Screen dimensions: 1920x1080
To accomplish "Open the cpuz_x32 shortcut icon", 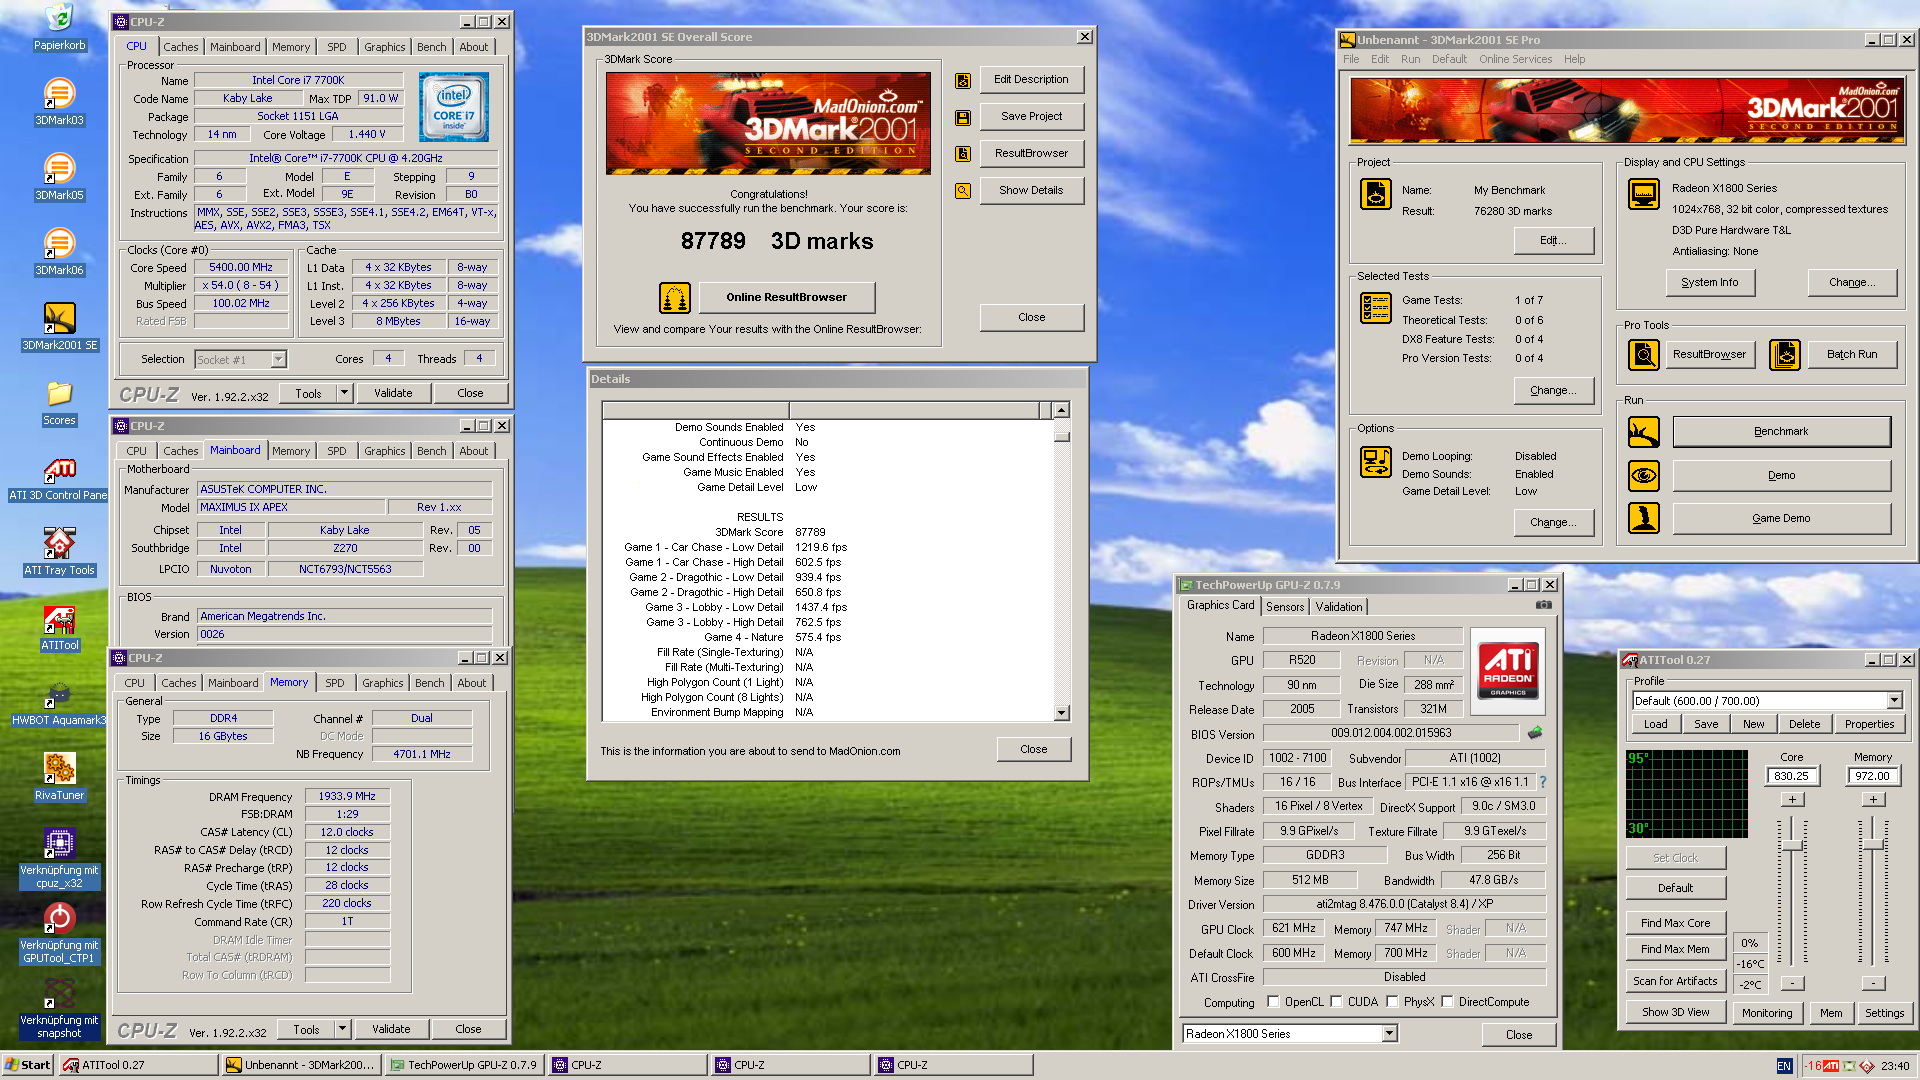I will tap(59, 845).
